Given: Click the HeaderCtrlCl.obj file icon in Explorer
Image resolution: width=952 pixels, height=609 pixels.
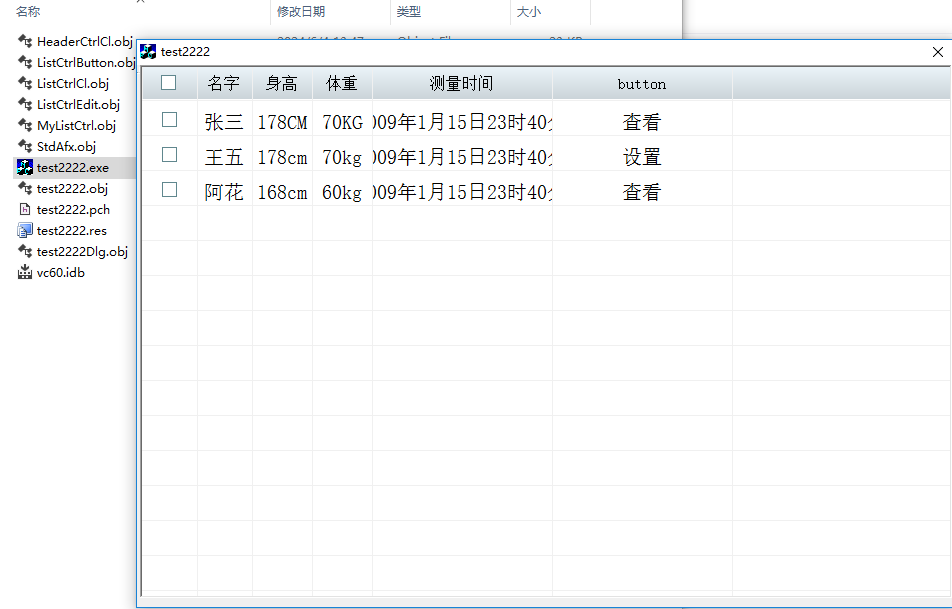Looking at the screenshot, I should pos(25,41).
